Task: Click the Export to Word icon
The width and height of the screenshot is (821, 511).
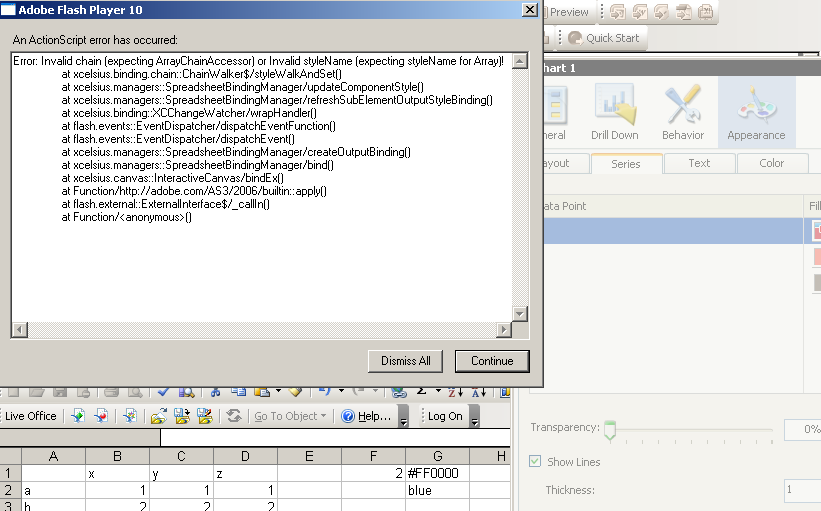Action: pyautogui.click(x=640, y=12)
